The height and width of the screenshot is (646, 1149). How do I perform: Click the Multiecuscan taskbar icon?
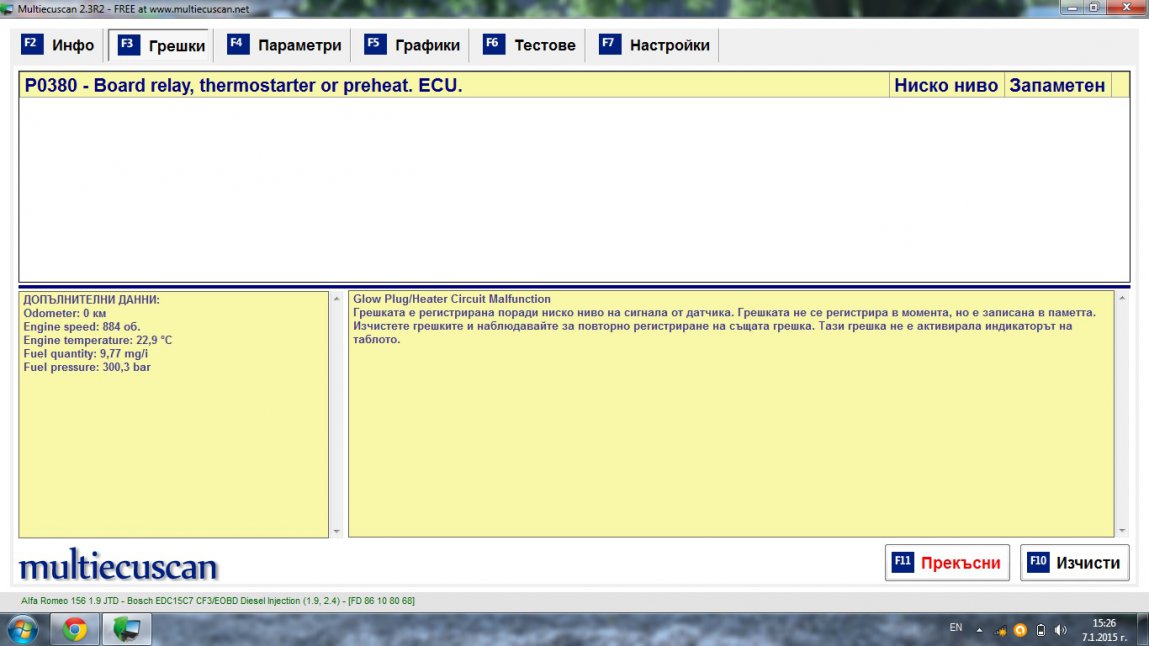127,630
